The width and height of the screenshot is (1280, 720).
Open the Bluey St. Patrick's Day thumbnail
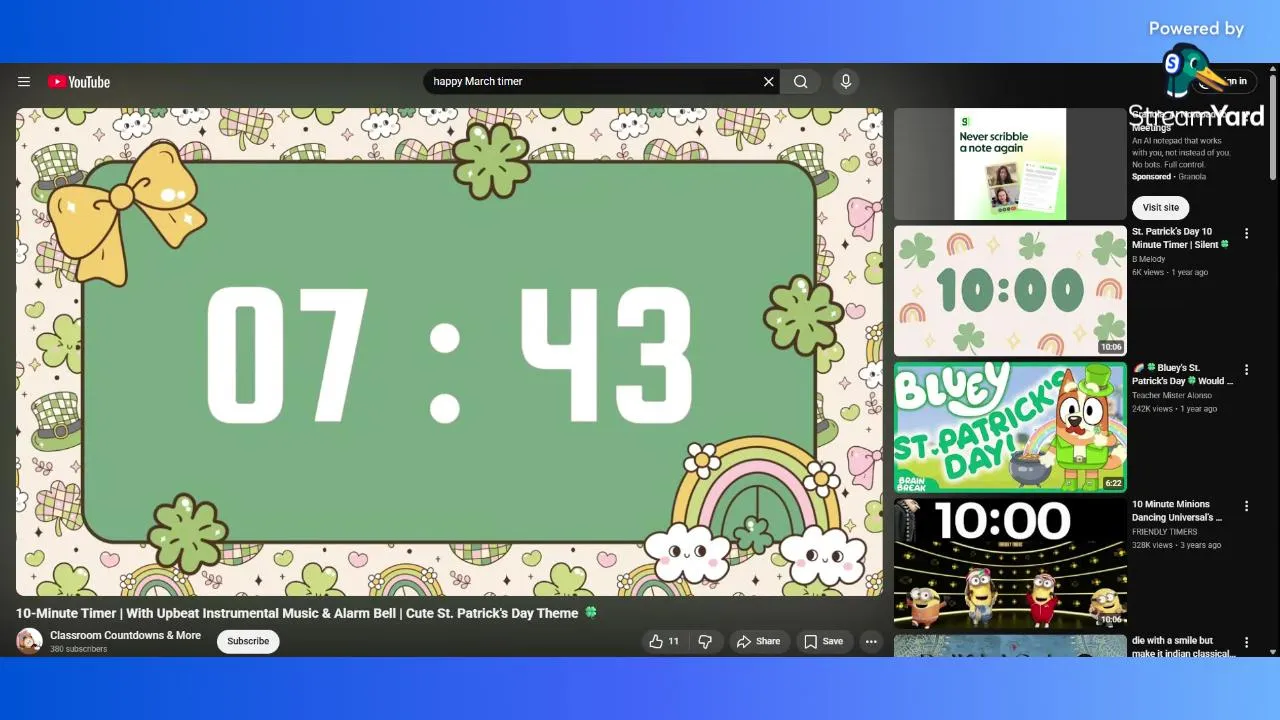click(1010, 427)
